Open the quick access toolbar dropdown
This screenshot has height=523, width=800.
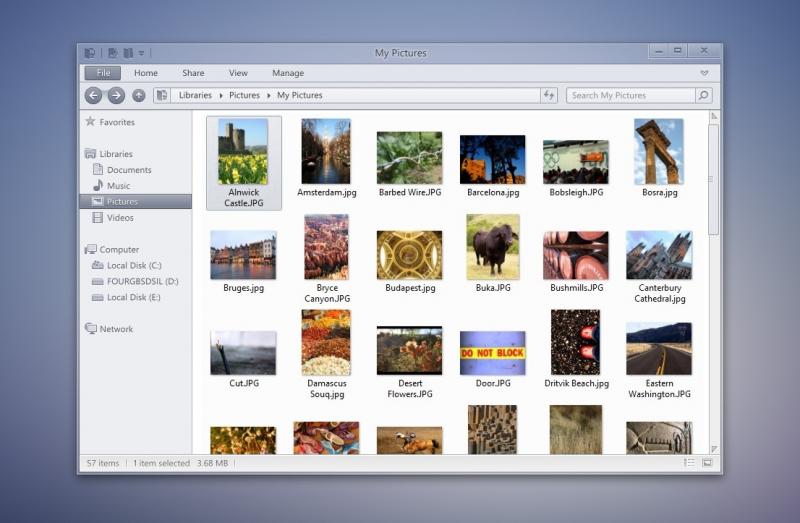[x=141, y=53]
